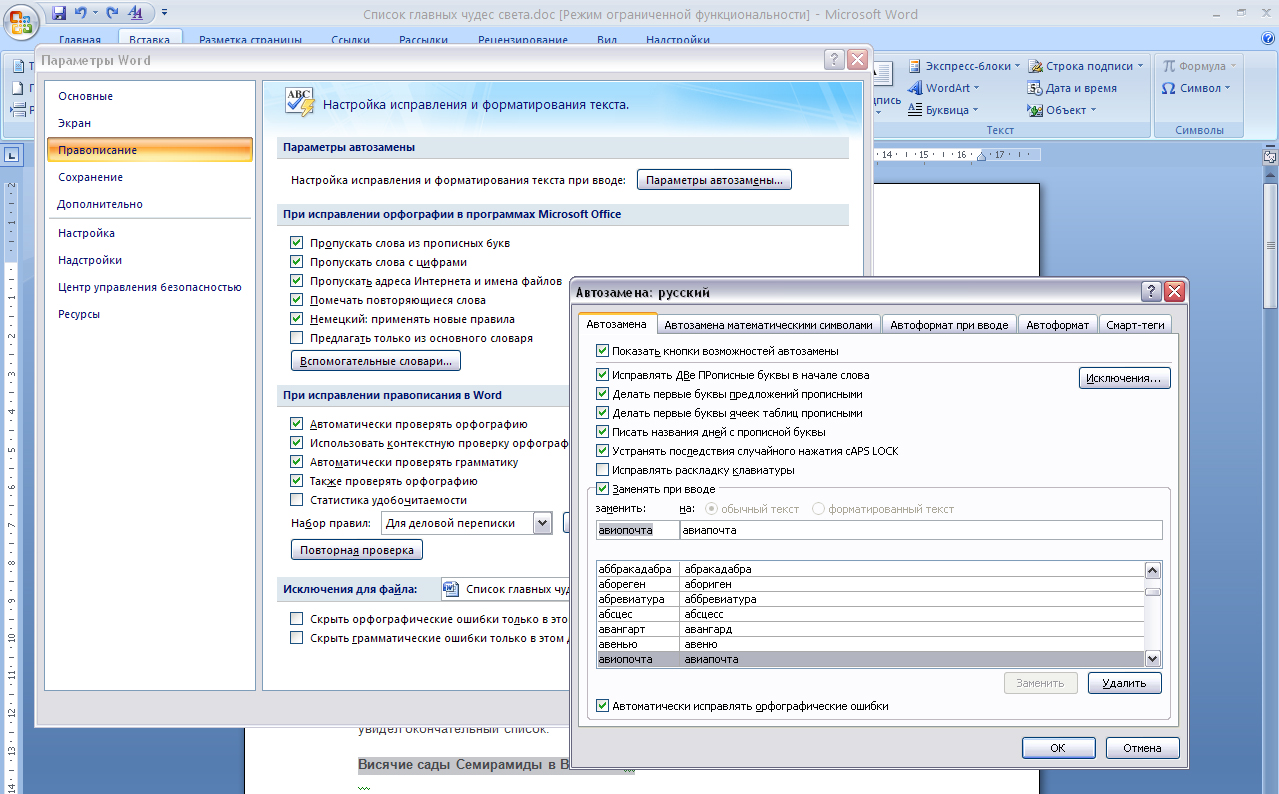Screen dimensions: 1279x794
Task: Click Параметры автозамены button
Action: [714, 180]
